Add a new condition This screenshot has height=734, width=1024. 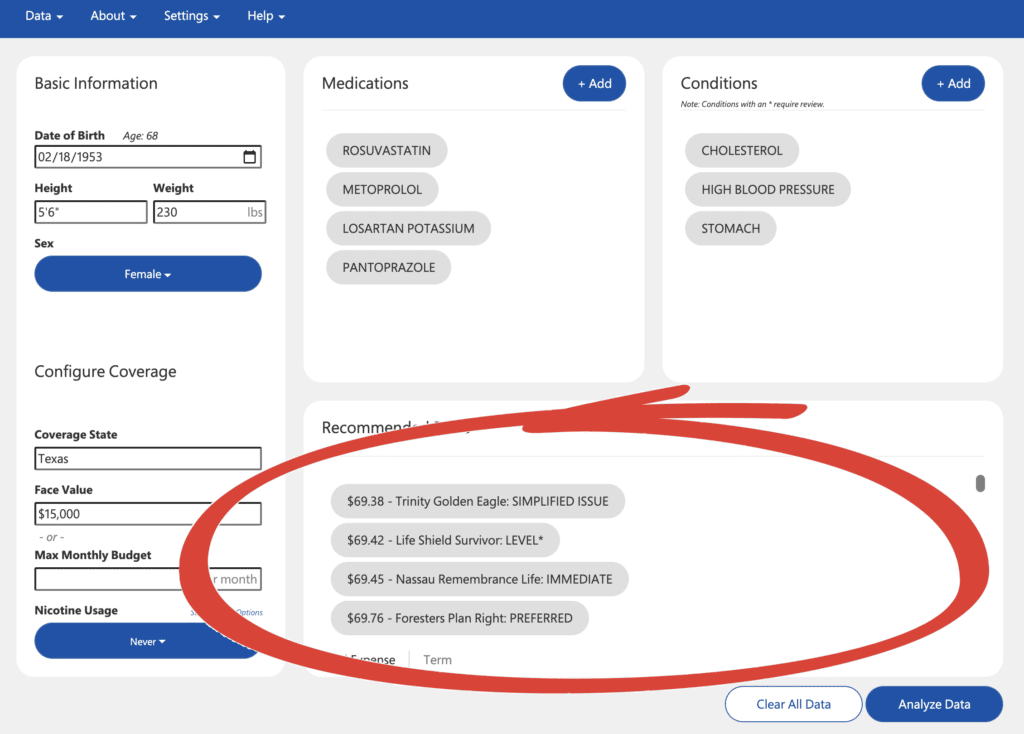click(x=953, y=84)
